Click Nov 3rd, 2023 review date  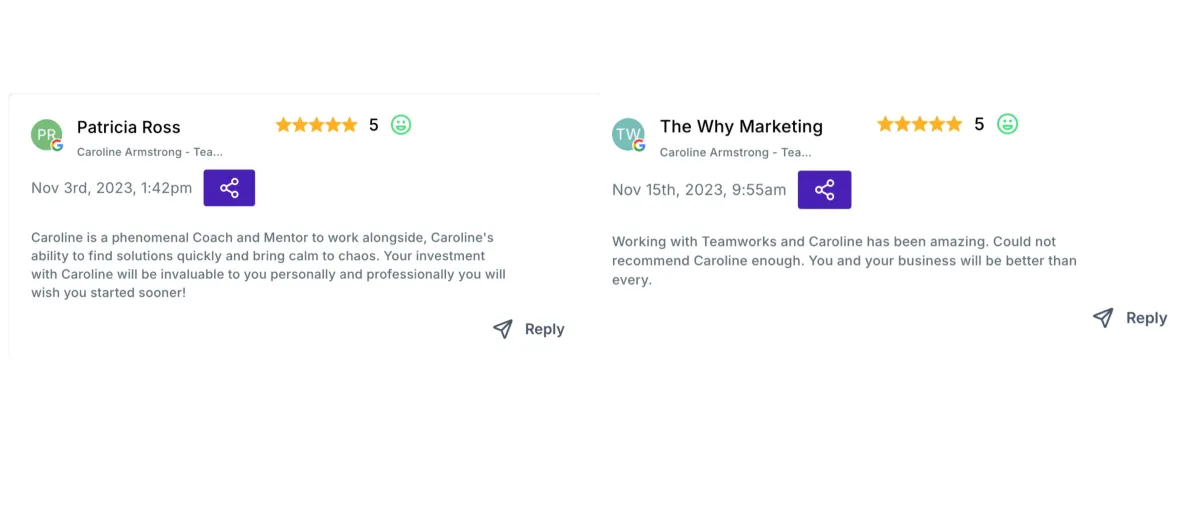pyautogui.click(x=111, y=188)
